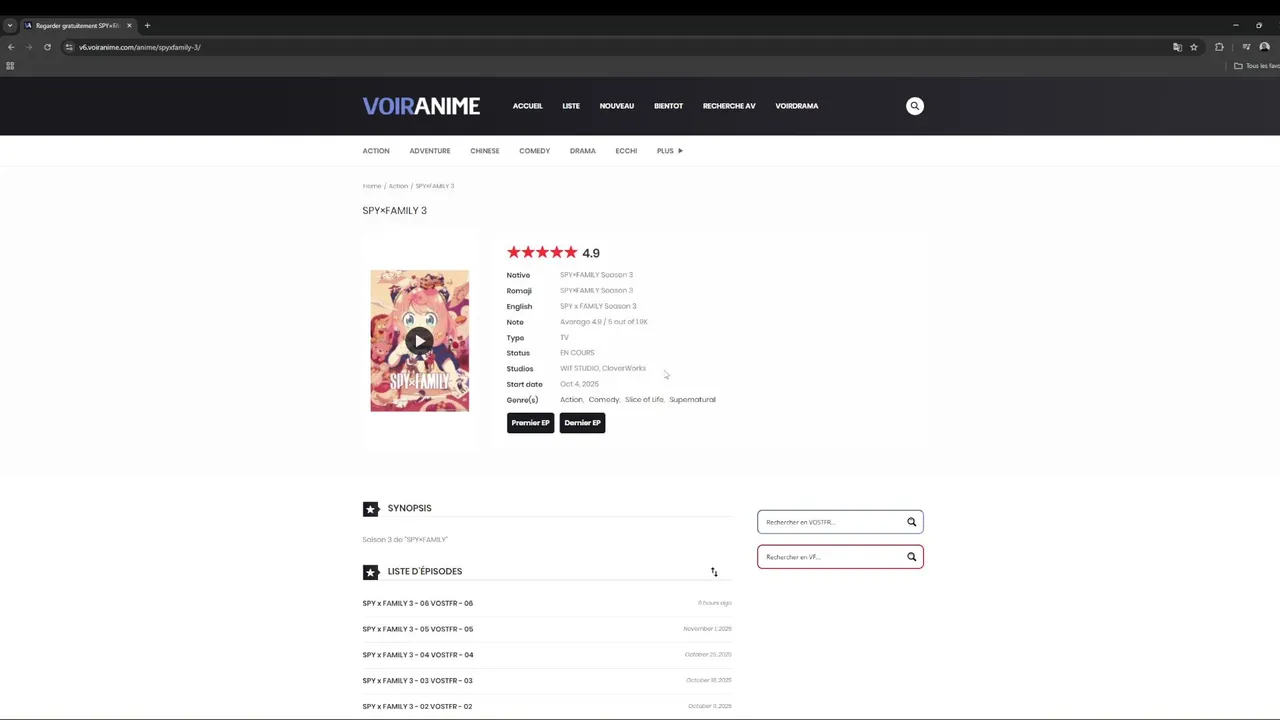Select the ADVENTURE genre category
Screen dimensions: 1280x720
(x=430, y=151)
